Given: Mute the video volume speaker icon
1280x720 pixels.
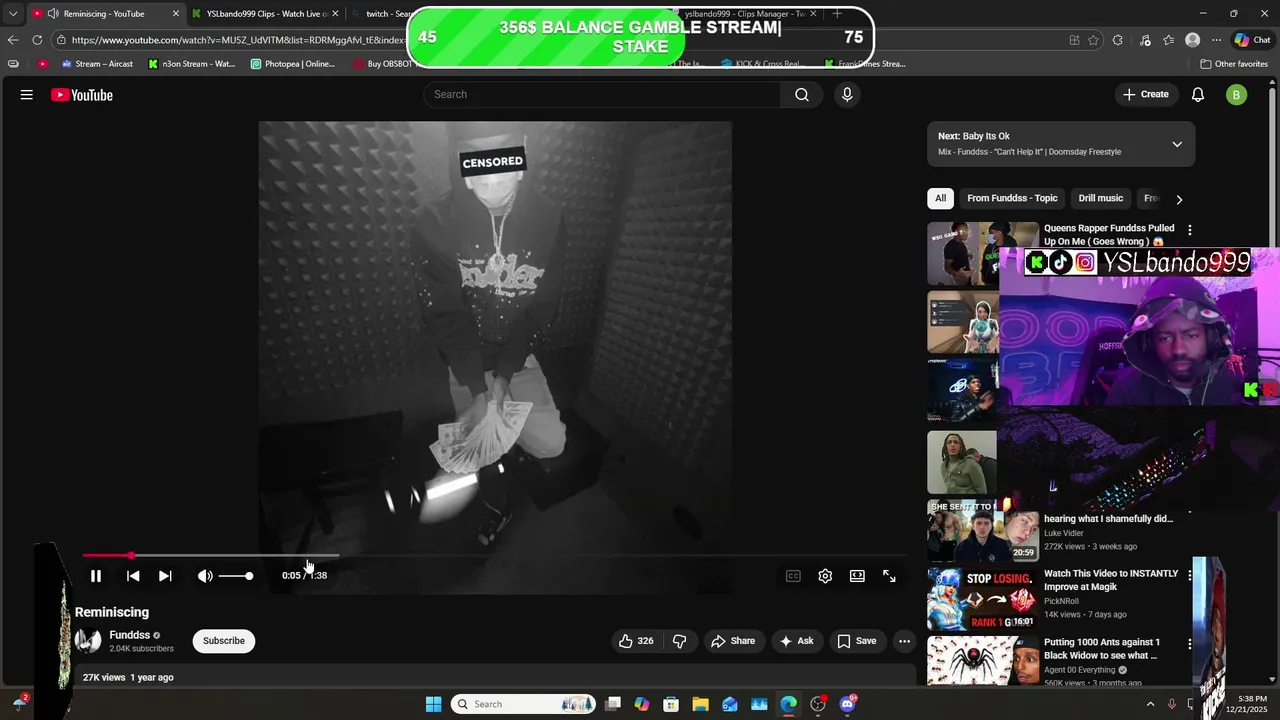Looking at the screenshot, I should click(x=205, y=576).
